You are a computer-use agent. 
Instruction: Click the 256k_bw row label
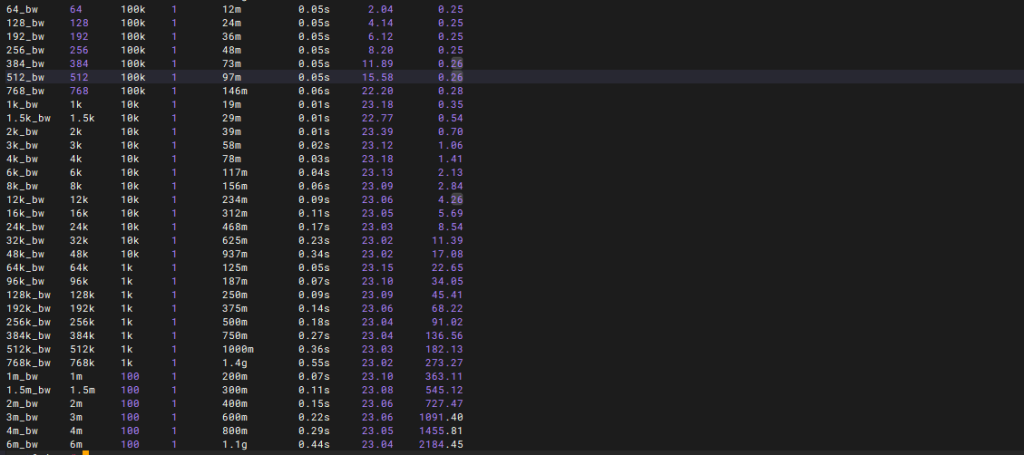coord(28,322)
